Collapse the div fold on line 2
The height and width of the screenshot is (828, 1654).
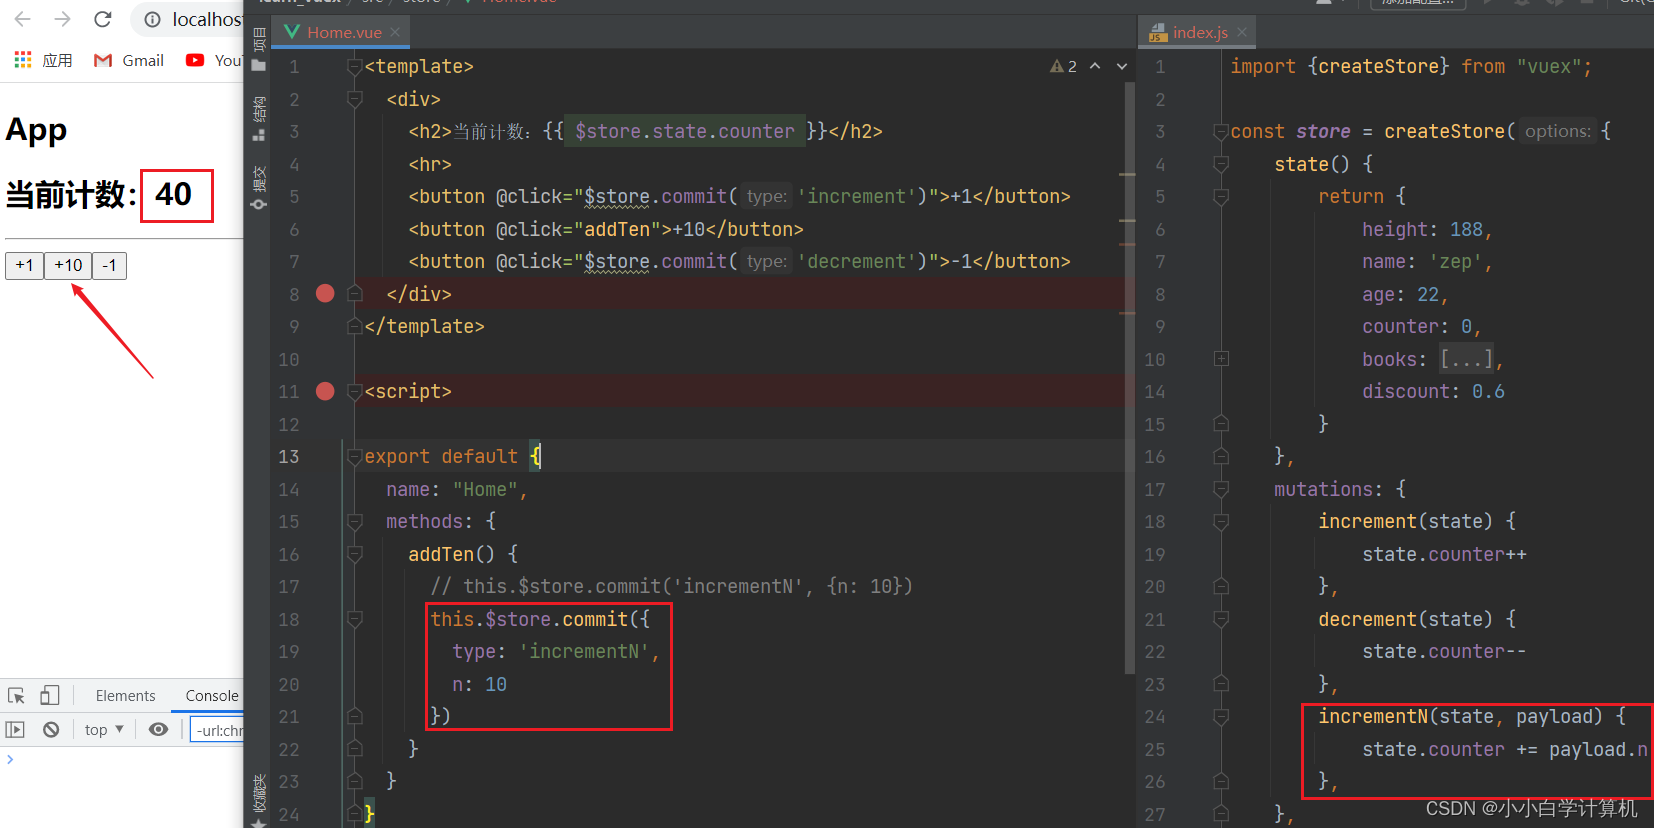click(x=354, y=99)
